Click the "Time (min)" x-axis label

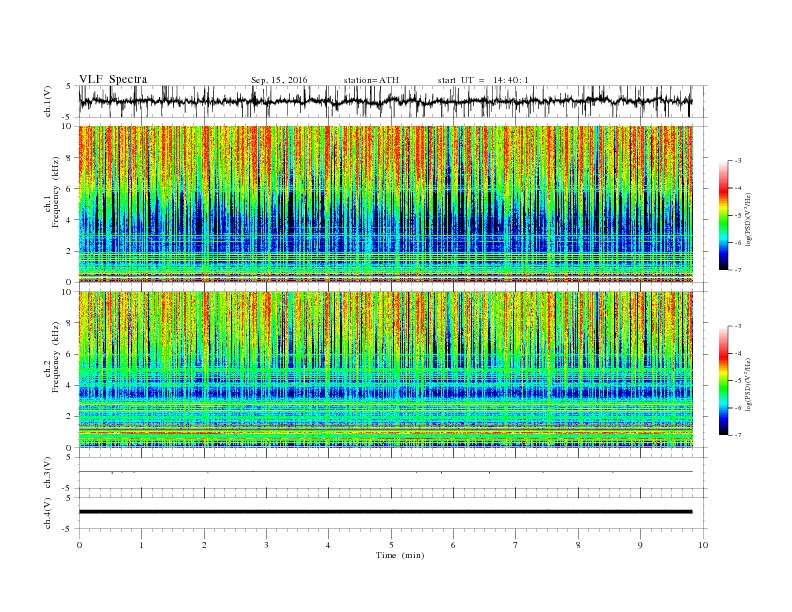[400, 555]
